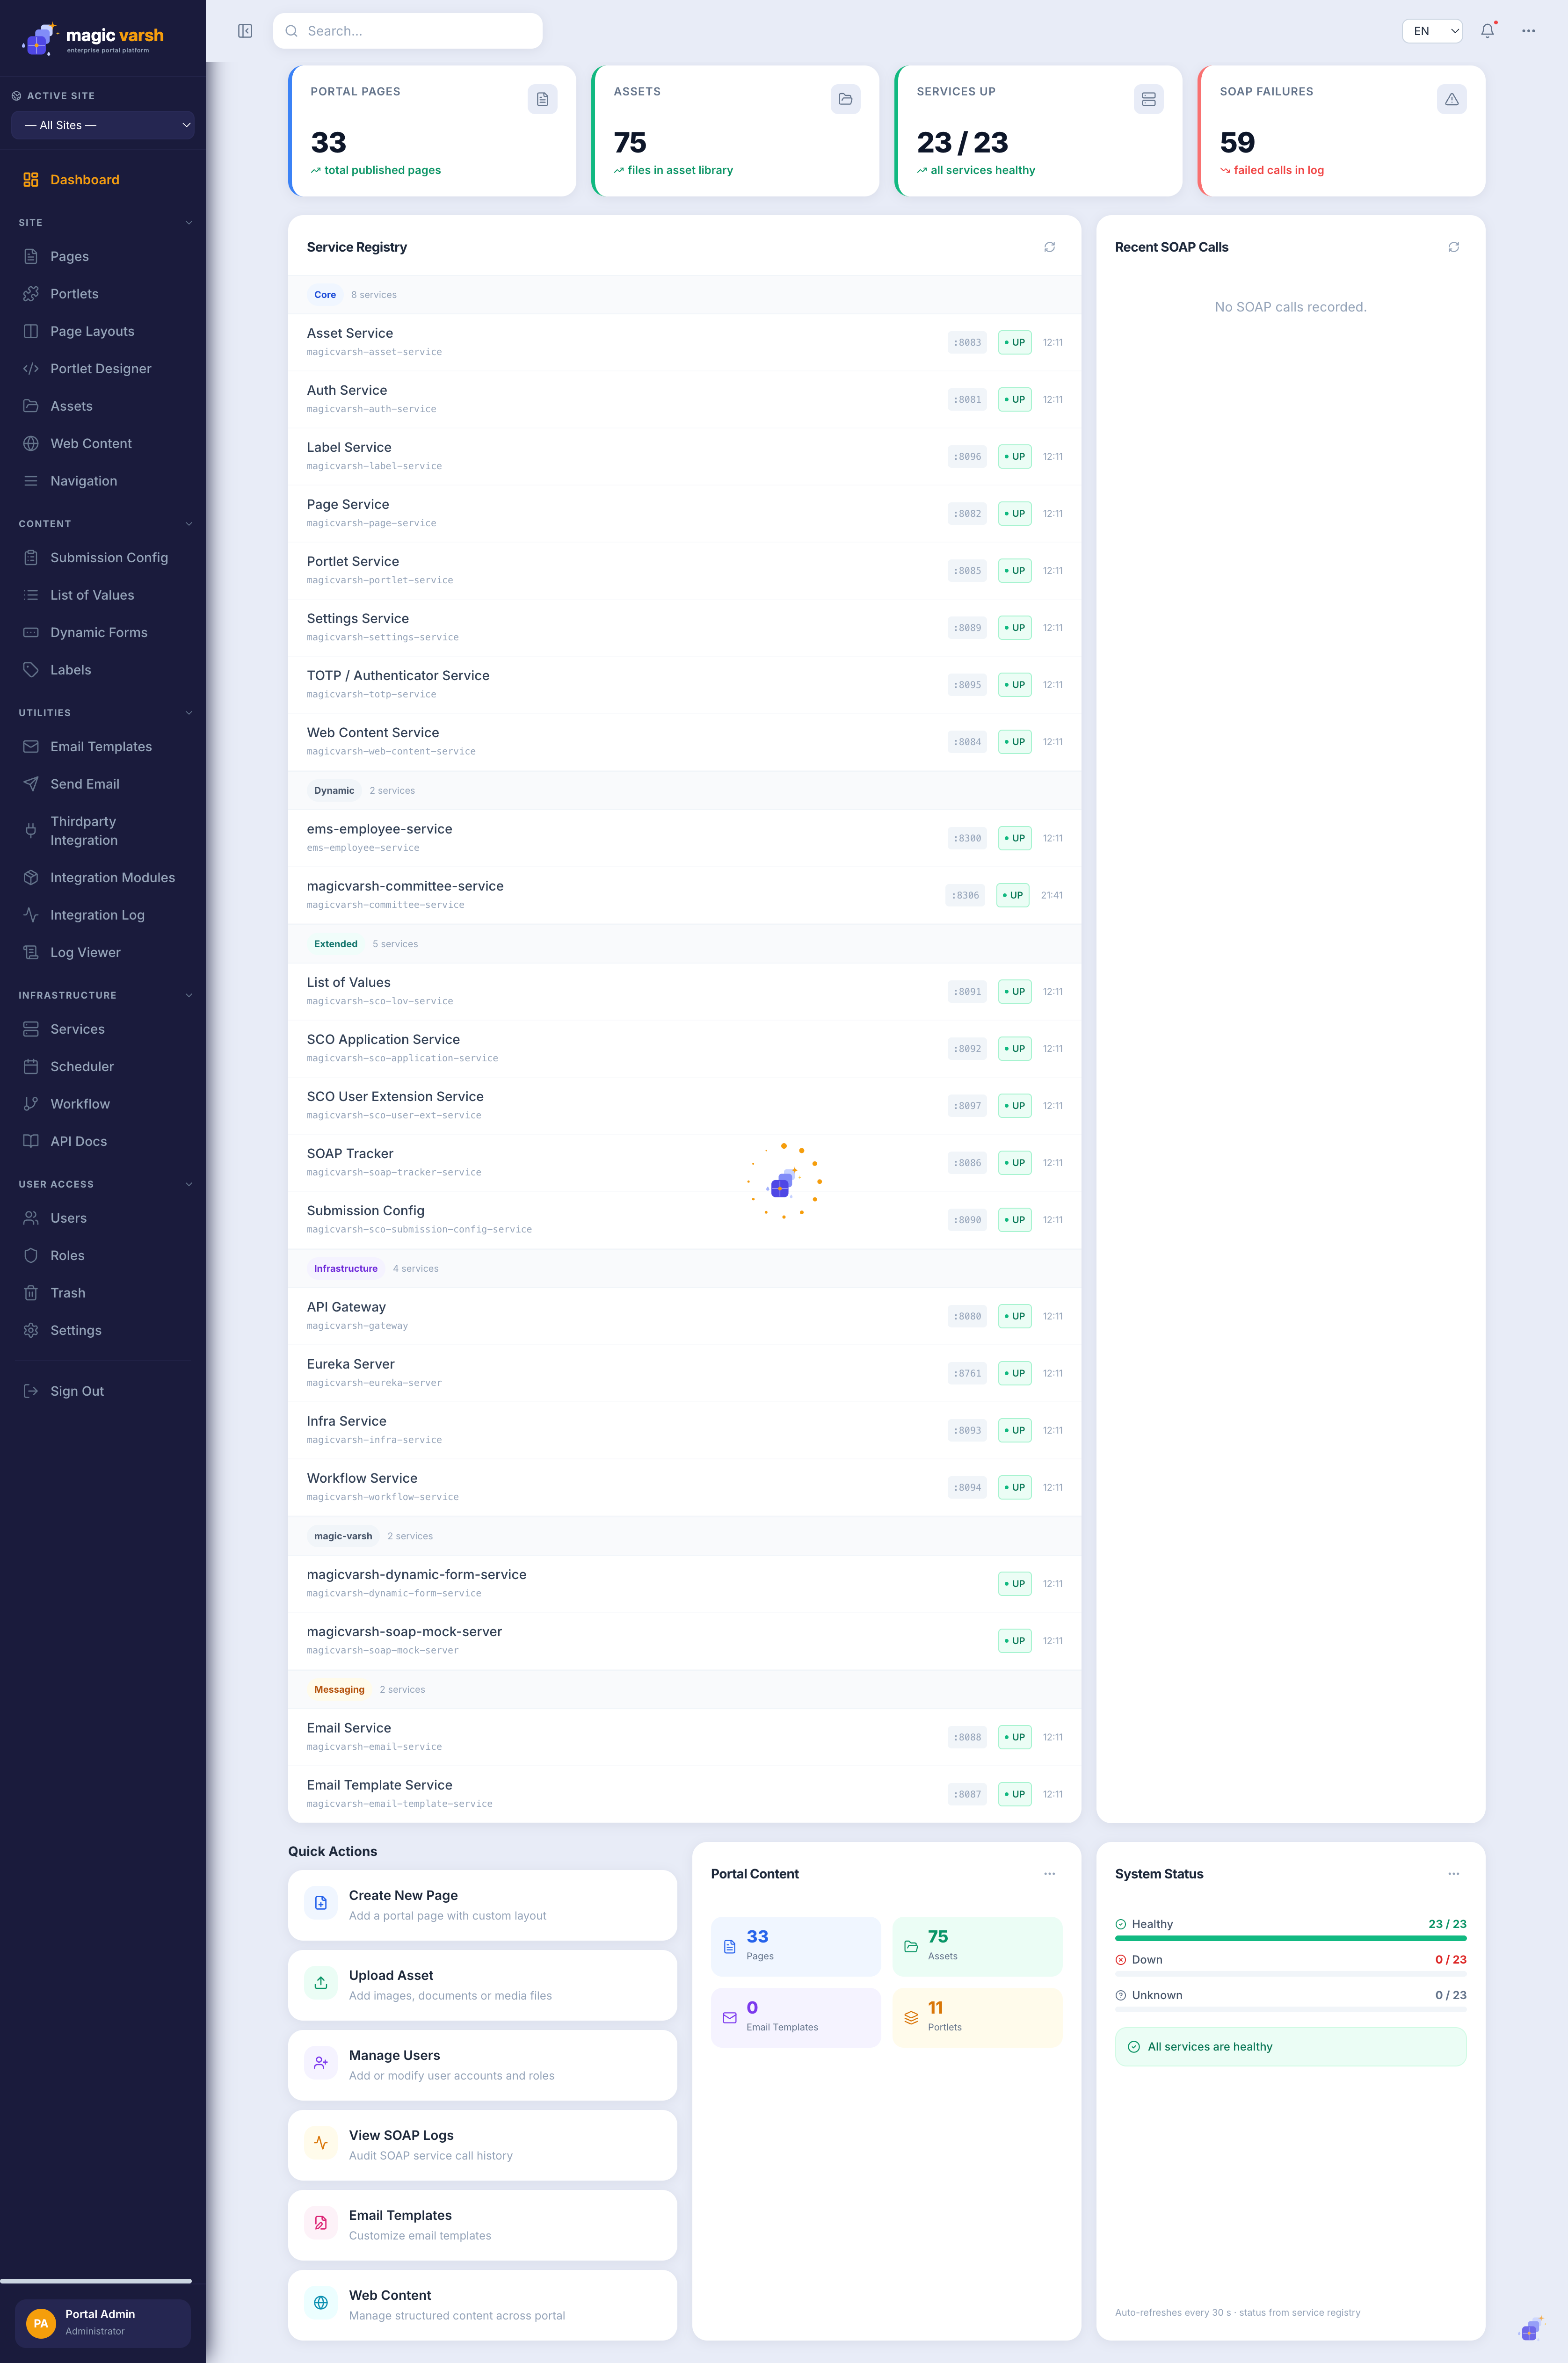1568x2363 pixels.
Task: Open the Portal Content options menu
Action: (1049, 1874)
